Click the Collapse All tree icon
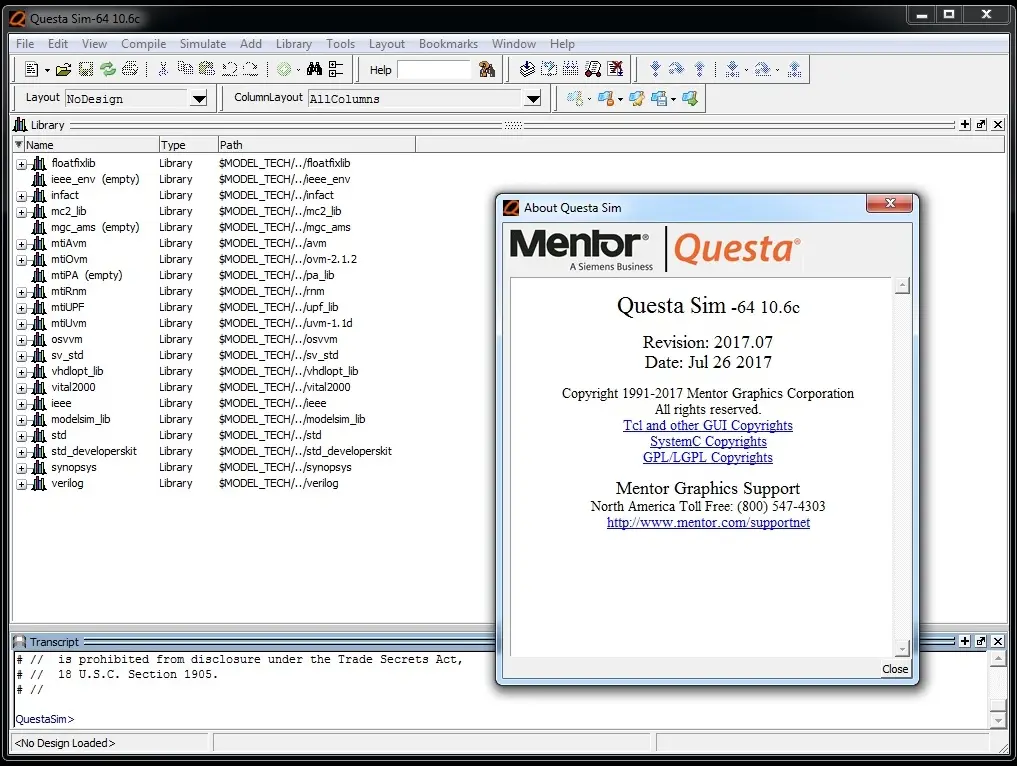 (336, 69)
